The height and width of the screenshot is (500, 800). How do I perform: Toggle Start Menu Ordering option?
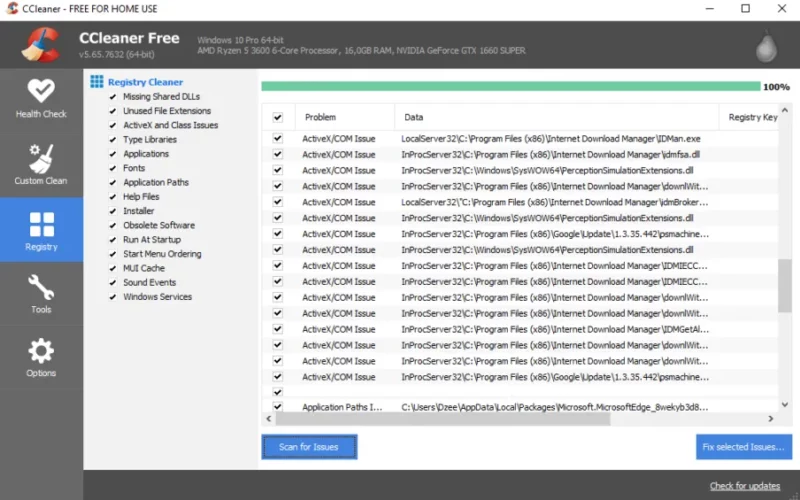(113, 254)
